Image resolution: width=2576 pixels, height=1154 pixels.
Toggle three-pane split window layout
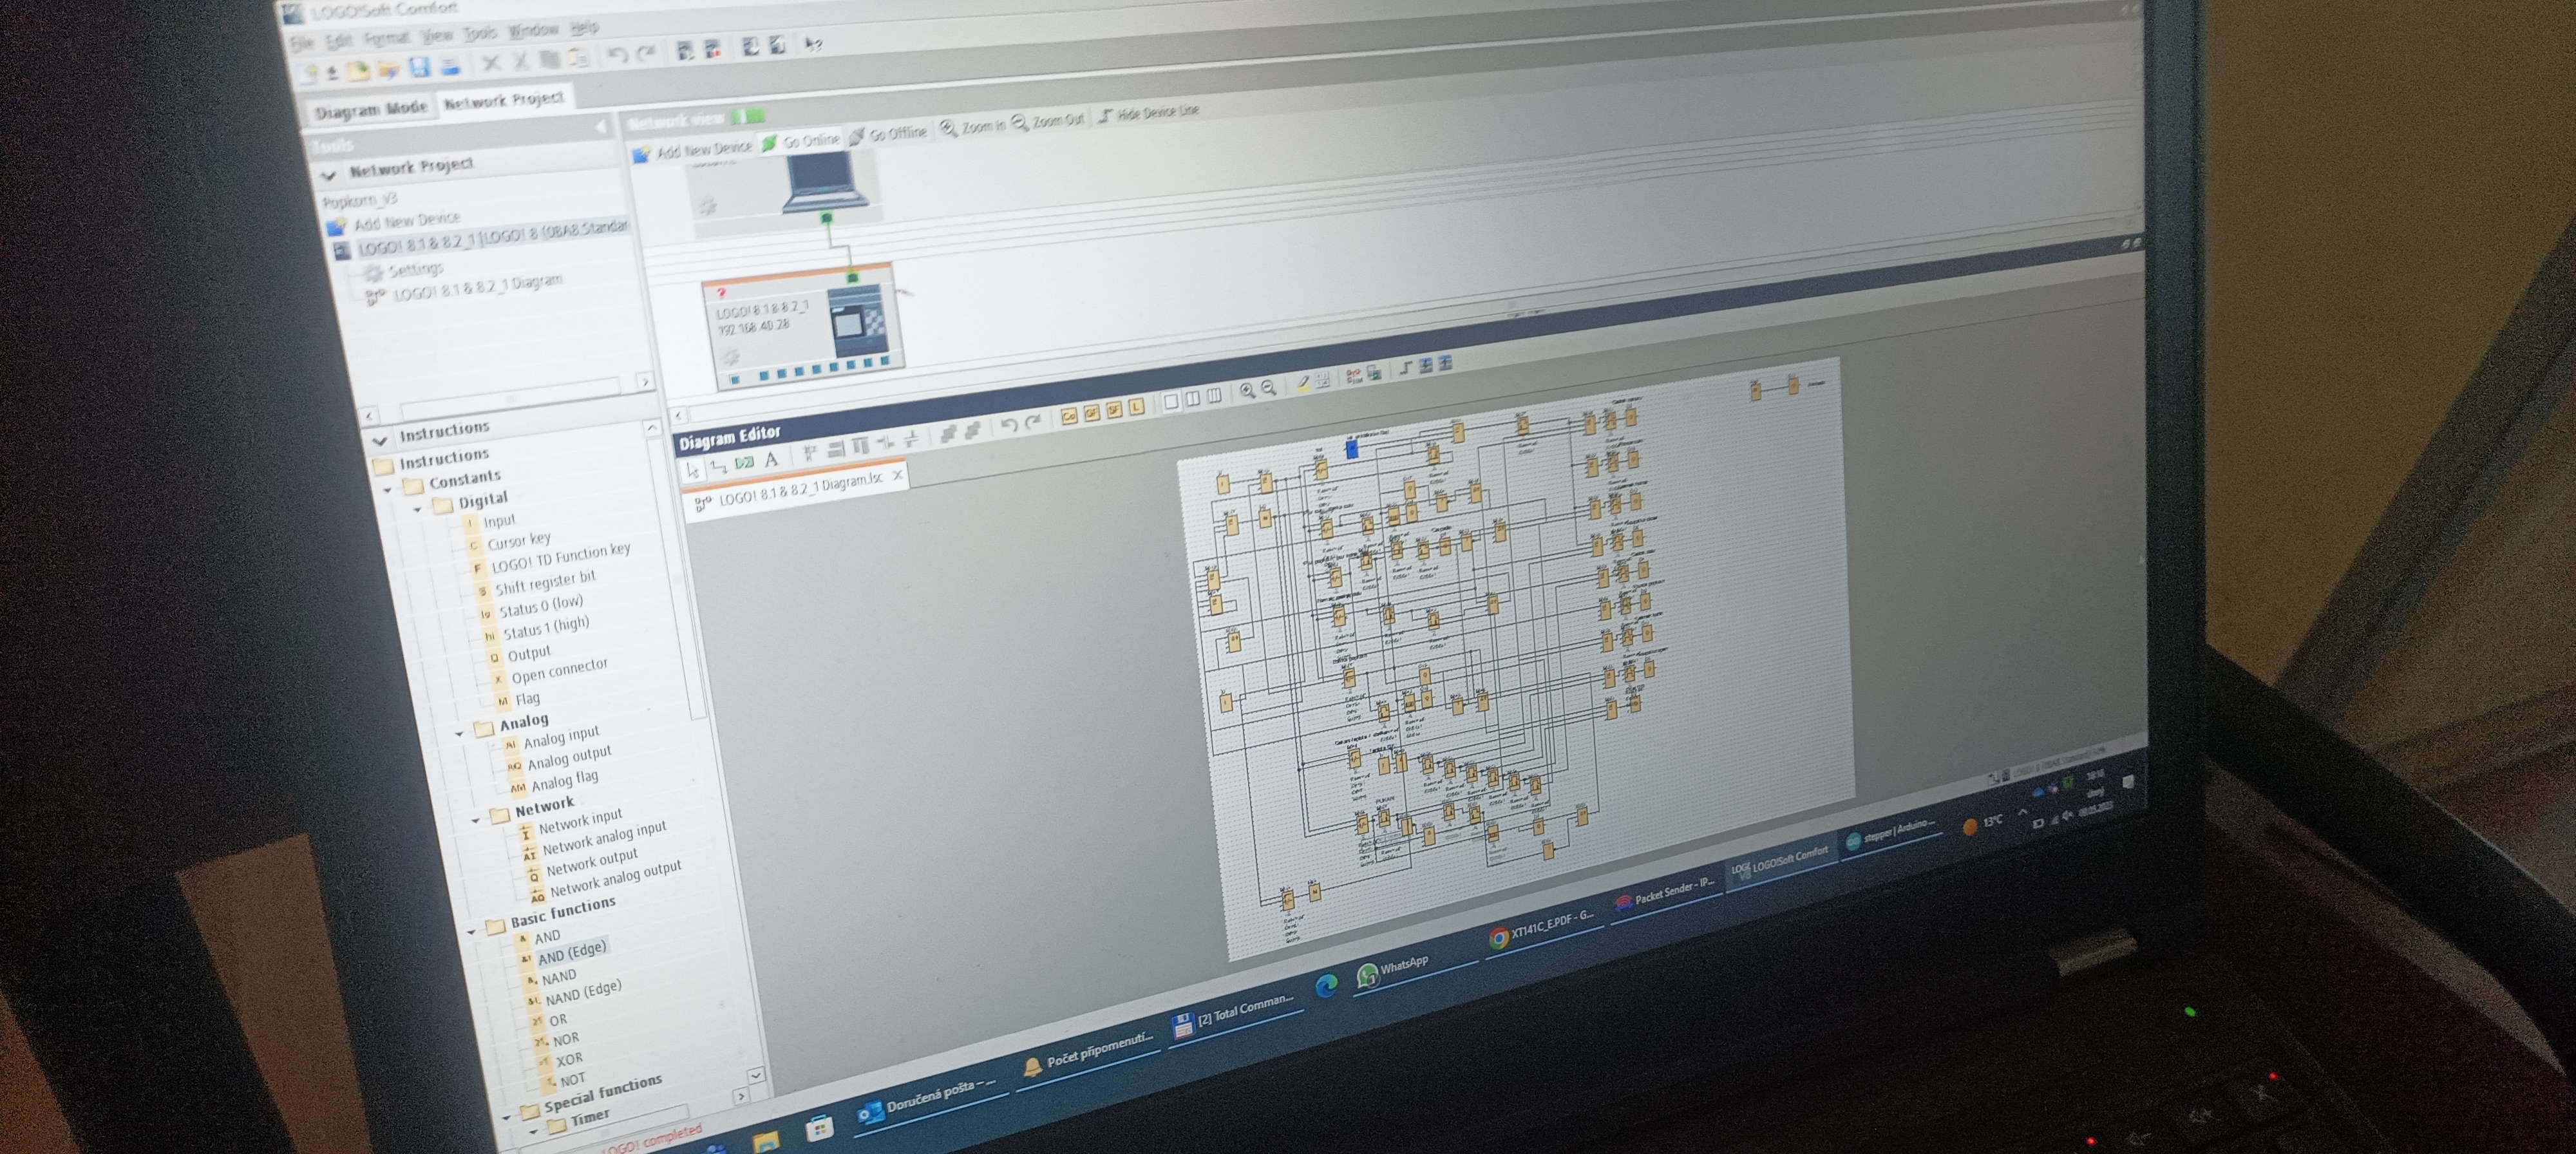[x=1214, y=396]
